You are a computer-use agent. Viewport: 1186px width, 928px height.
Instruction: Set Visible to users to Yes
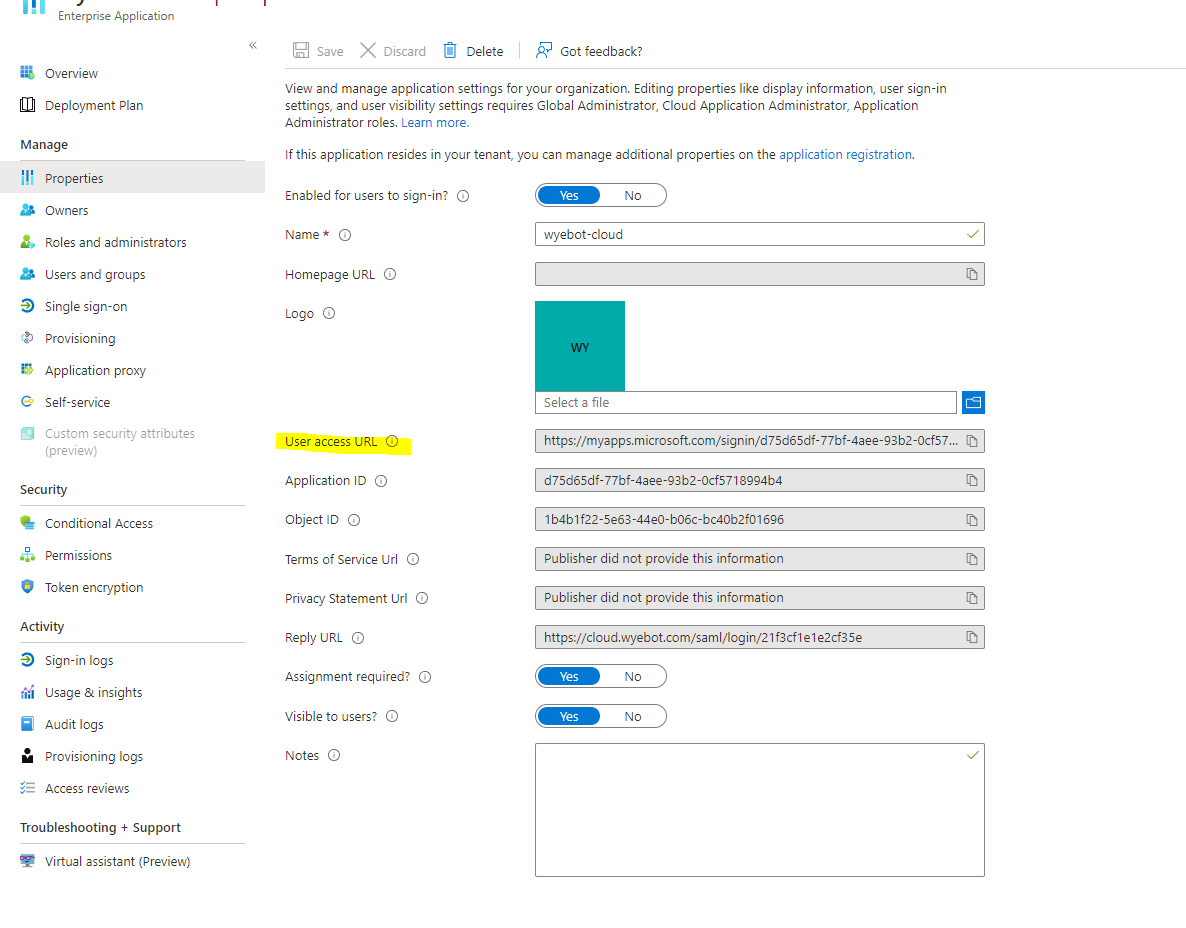click(569, 716)
